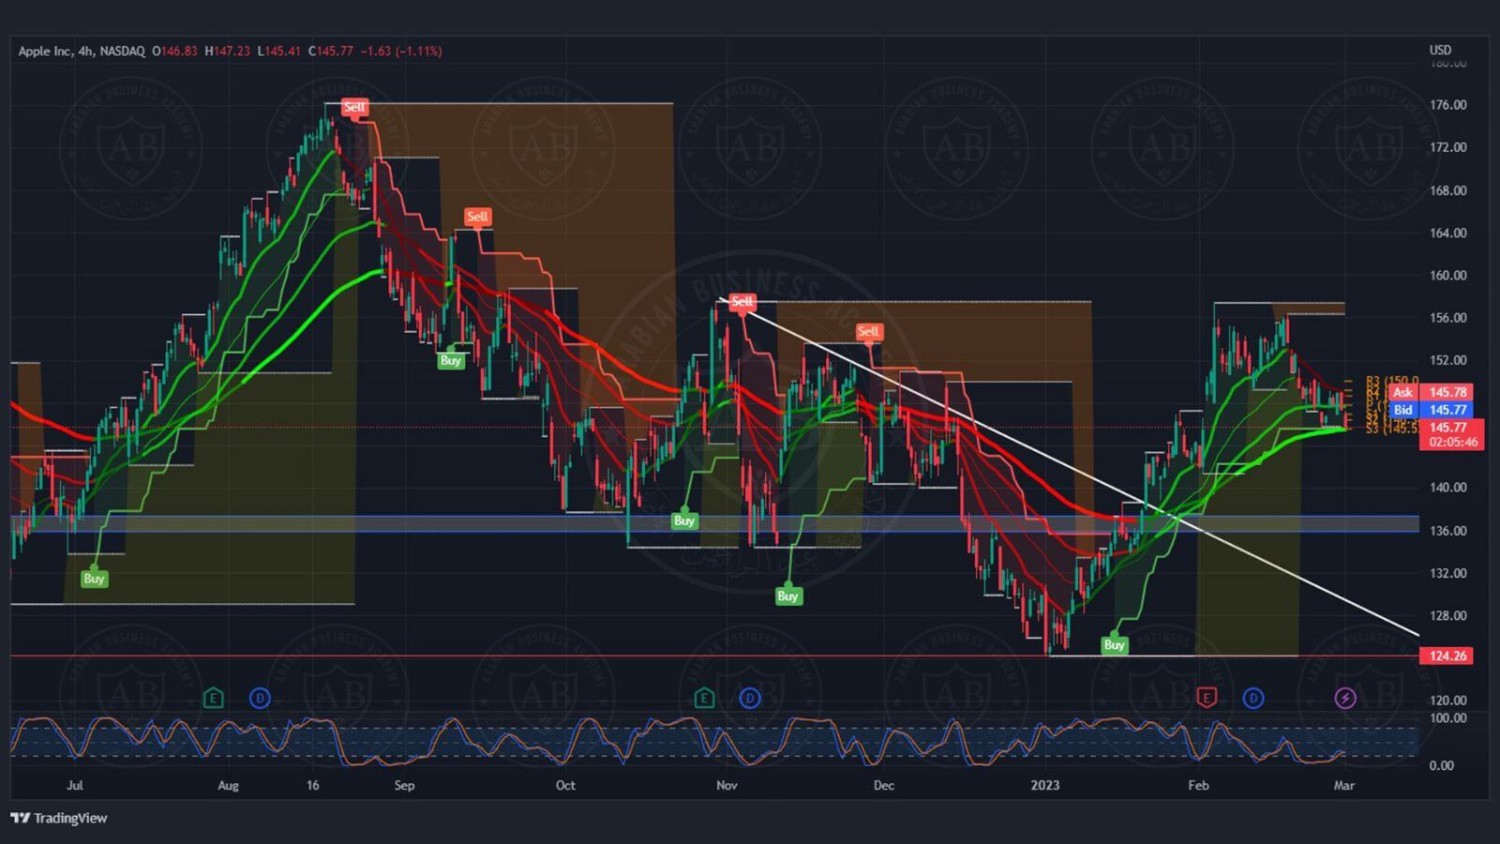Click the Feb date on the time axis

coord(1198,785)
